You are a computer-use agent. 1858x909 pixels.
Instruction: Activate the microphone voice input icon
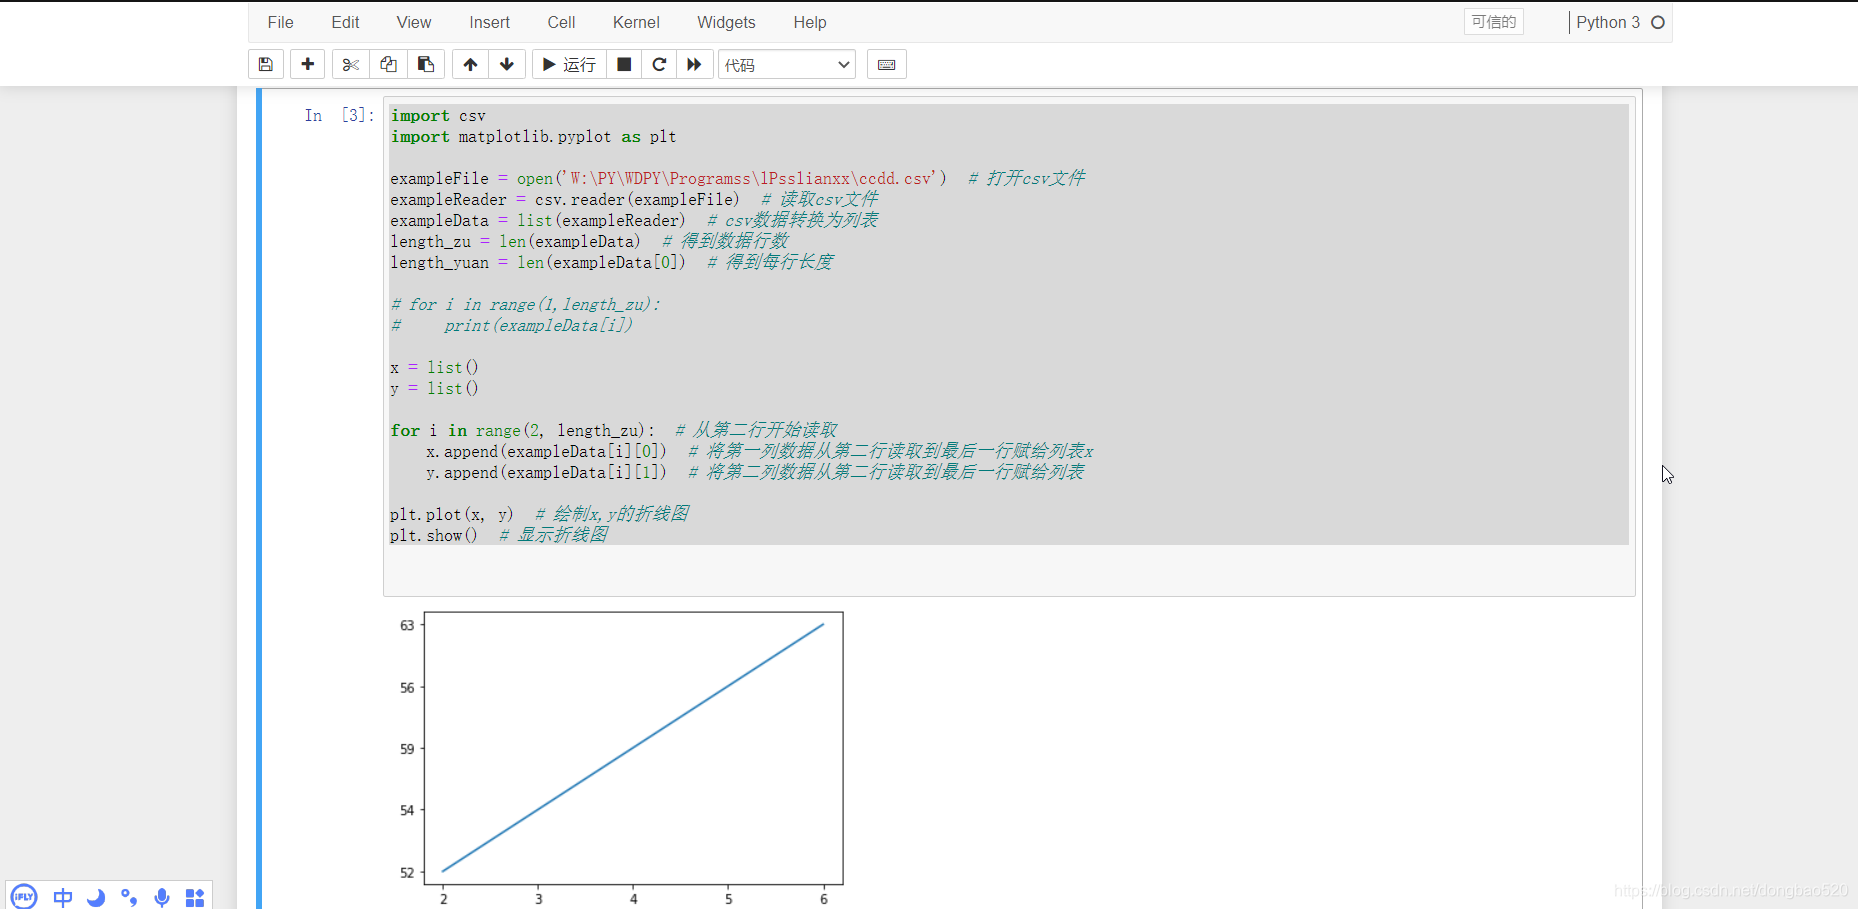(162, 897)
